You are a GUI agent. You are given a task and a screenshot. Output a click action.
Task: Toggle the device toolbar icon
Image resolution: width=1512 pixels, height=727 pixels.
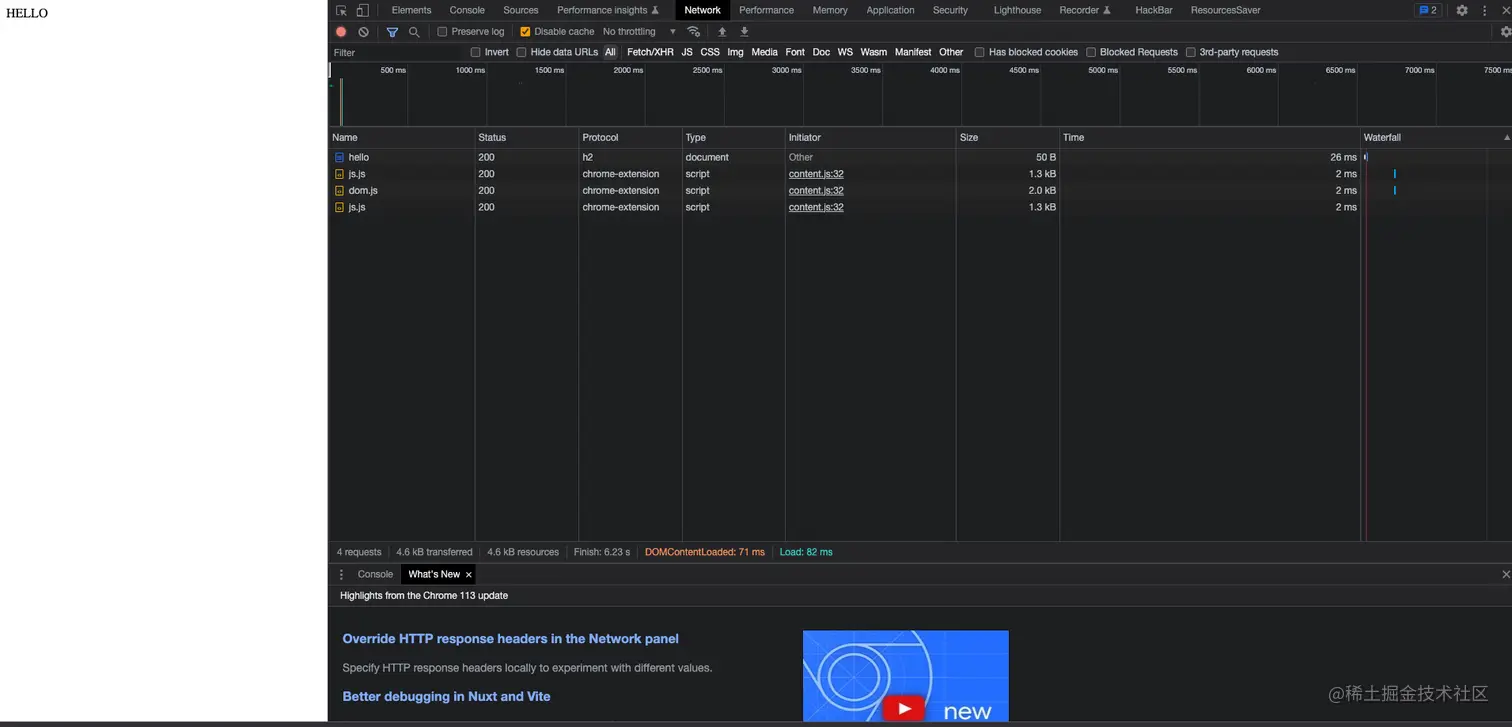click(362, 10)
